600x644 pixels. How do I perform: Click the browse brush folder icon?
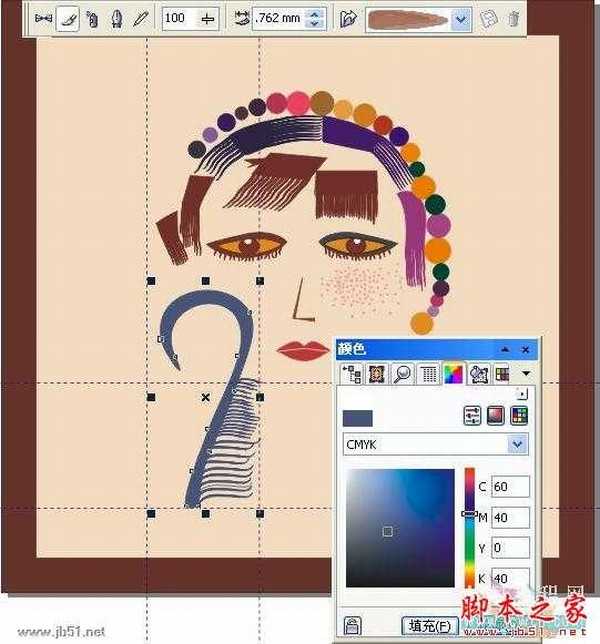click(x=348, y=18)
